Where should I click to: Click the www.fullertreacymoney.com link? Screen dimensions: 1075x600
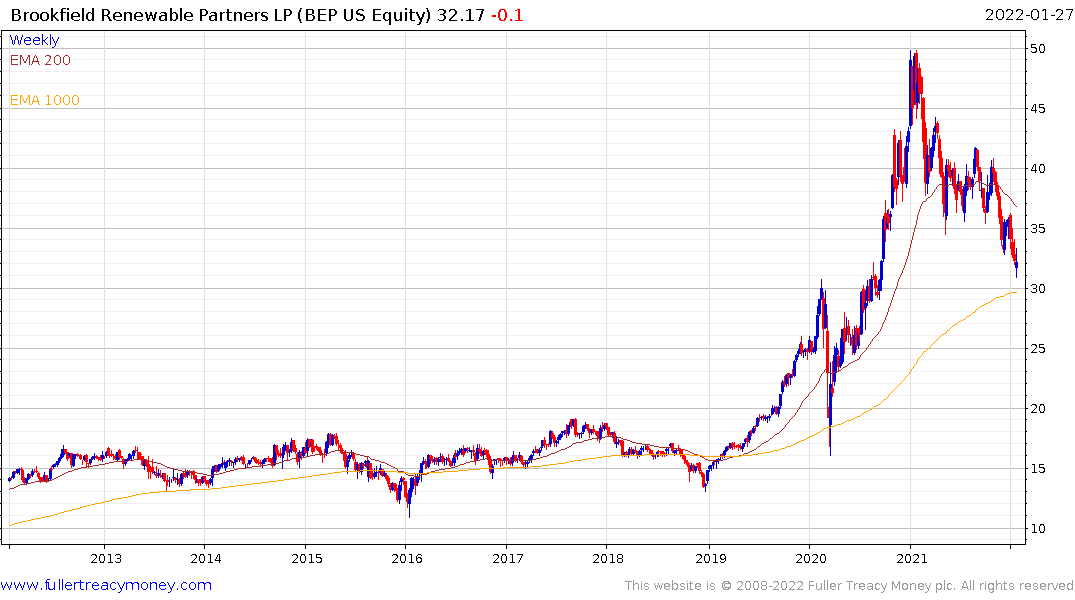coord(106,585)
